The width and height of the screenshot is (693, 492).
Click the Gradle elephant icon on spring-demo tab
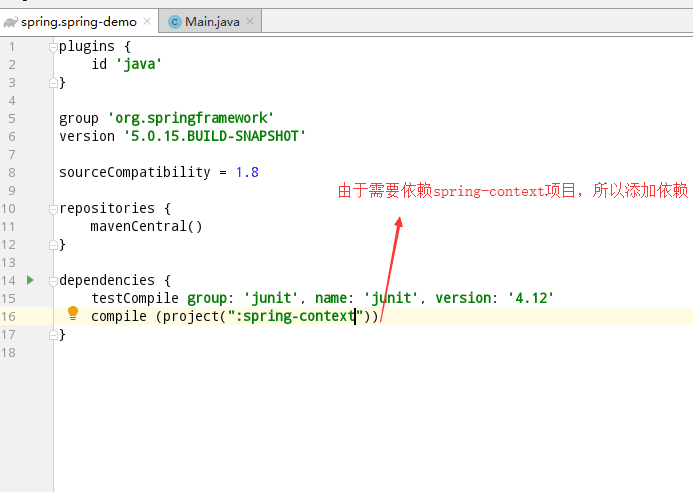(11, 22)
